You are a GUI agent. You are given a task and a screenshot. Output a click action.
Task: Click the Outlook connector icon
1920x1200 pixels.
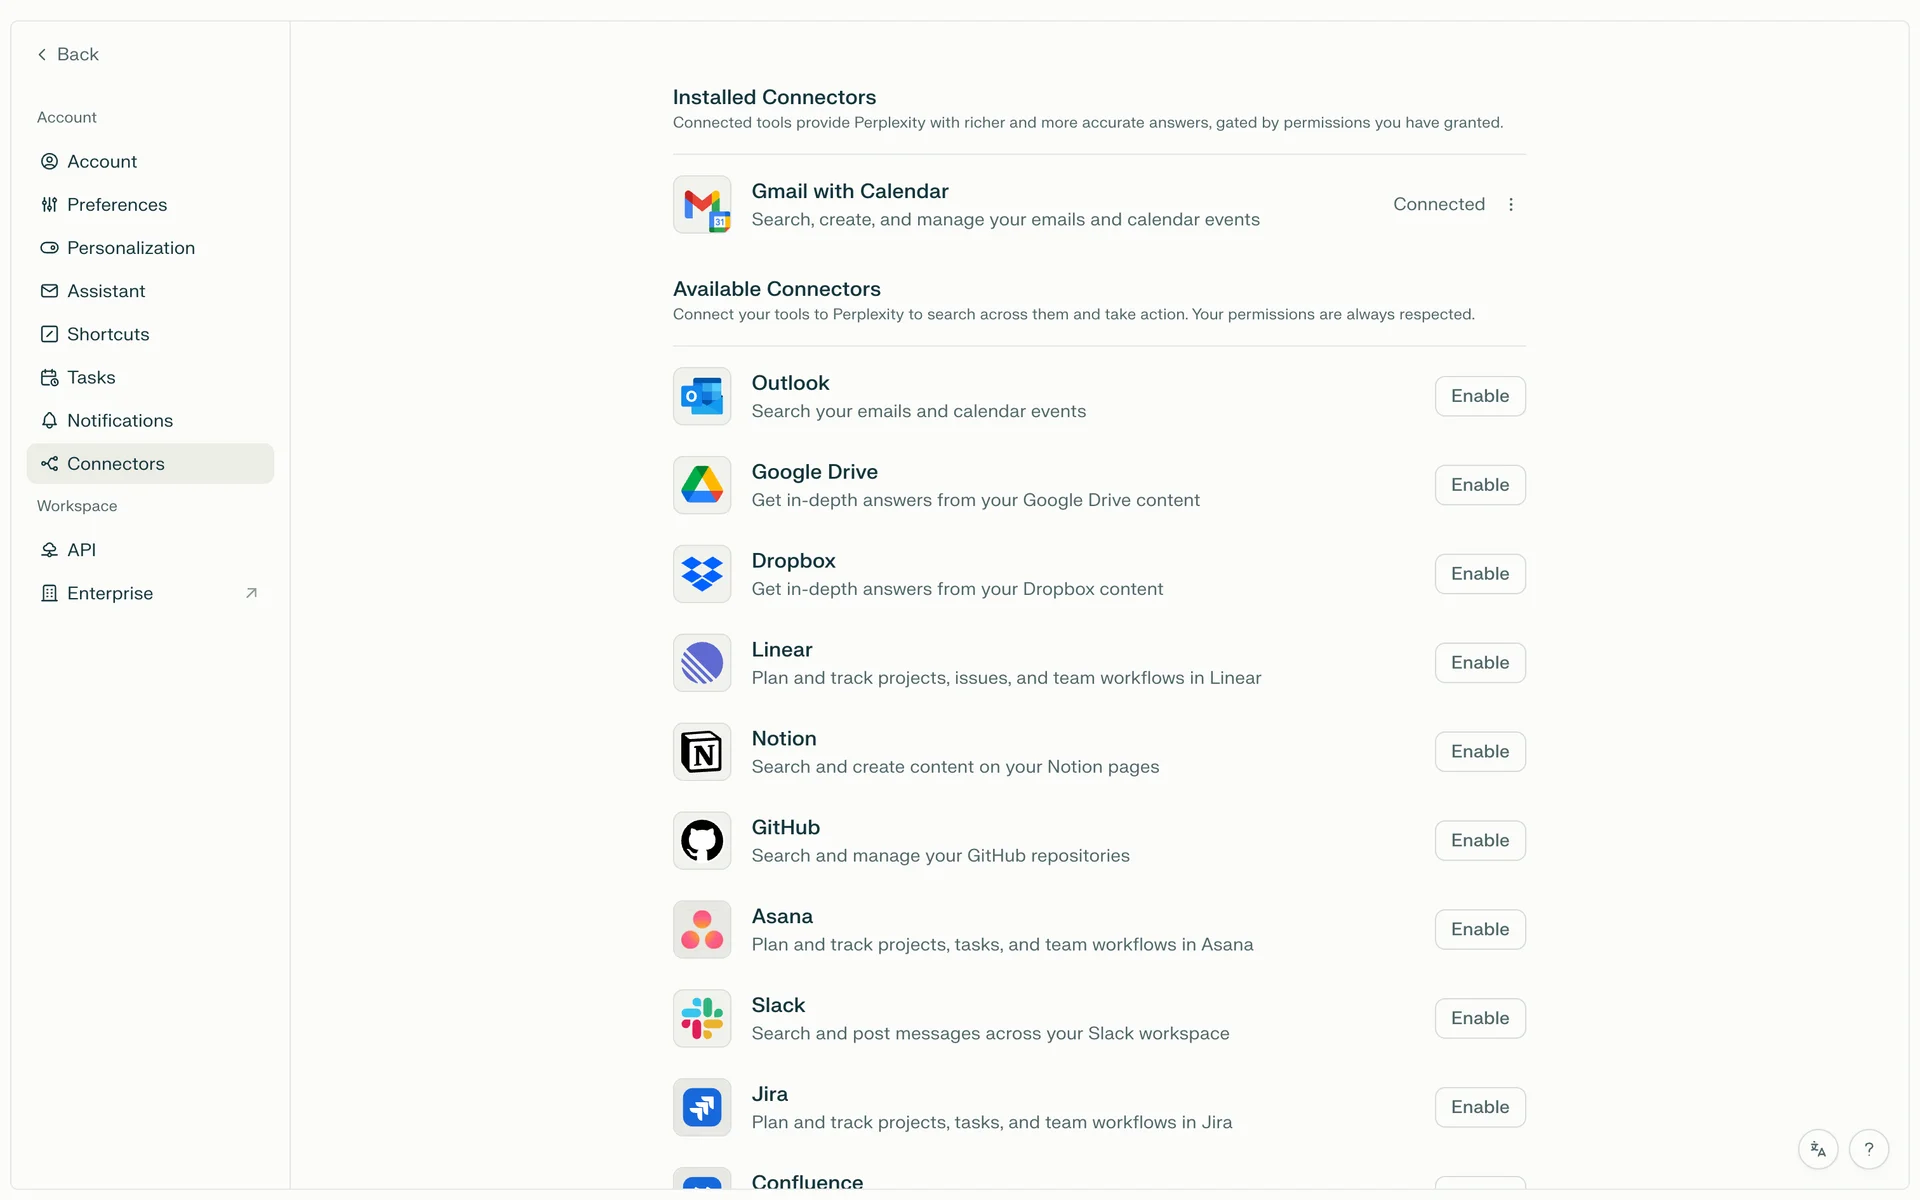point(702,397)
